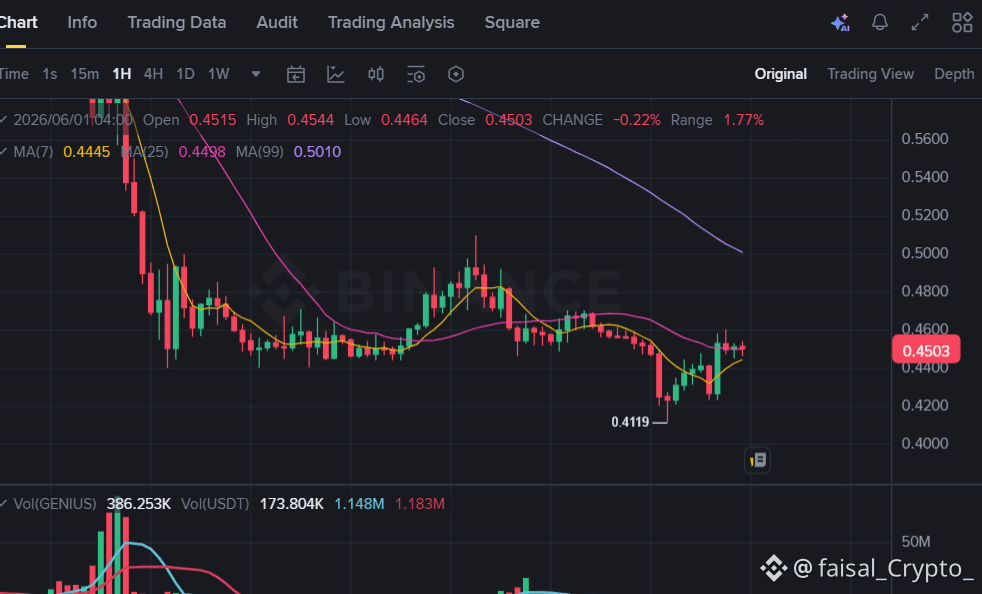This screenshot has height=594, width=982.
Task: Click the MA(99) value 0.5010
Action: (x=317, y=152)
